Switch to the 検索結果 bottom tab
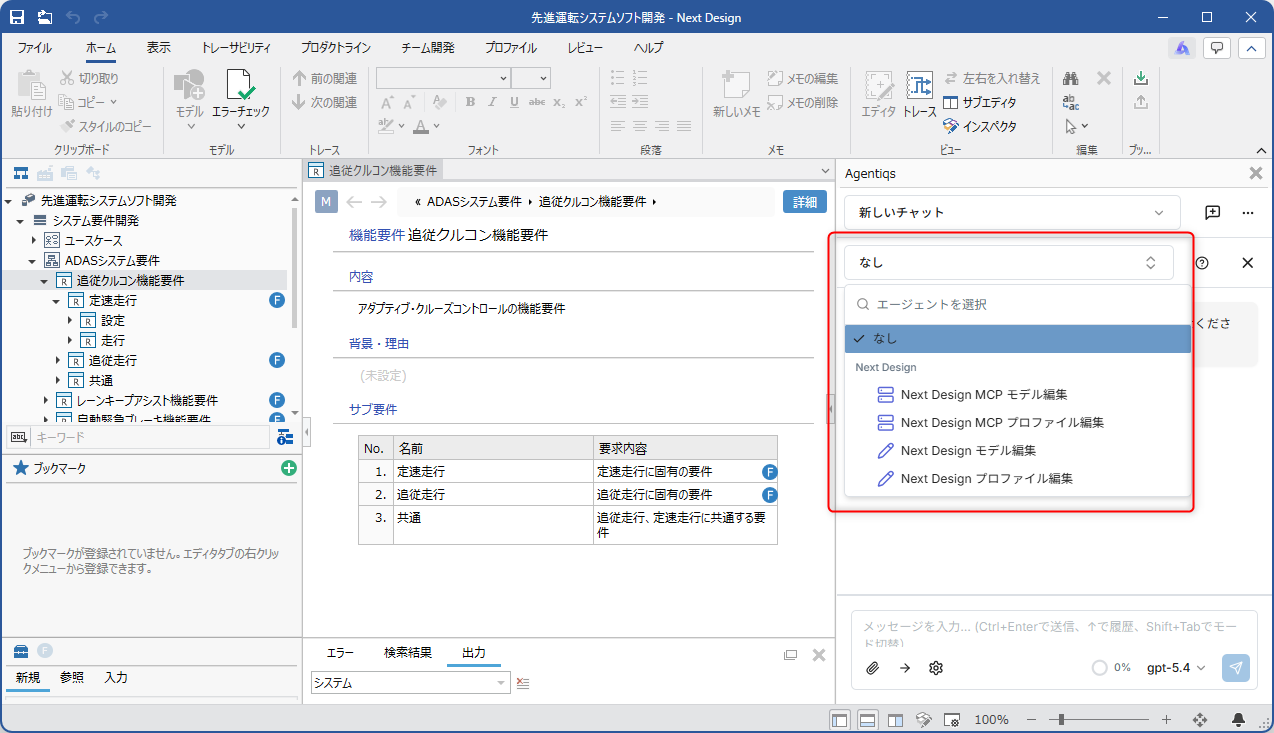Screen dimensions: 1274x733 (408, 653)
